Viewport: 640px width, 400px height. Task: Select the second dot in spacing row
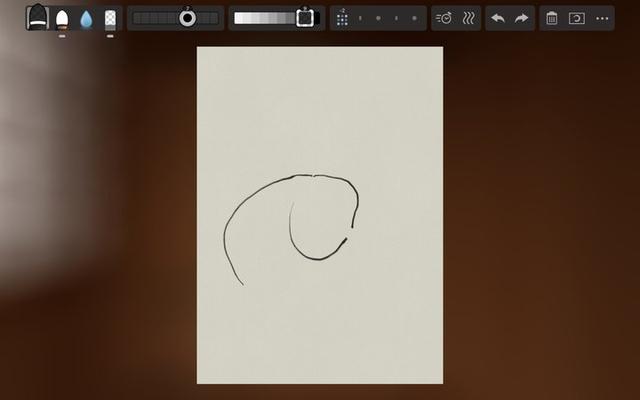click(378, 18)
